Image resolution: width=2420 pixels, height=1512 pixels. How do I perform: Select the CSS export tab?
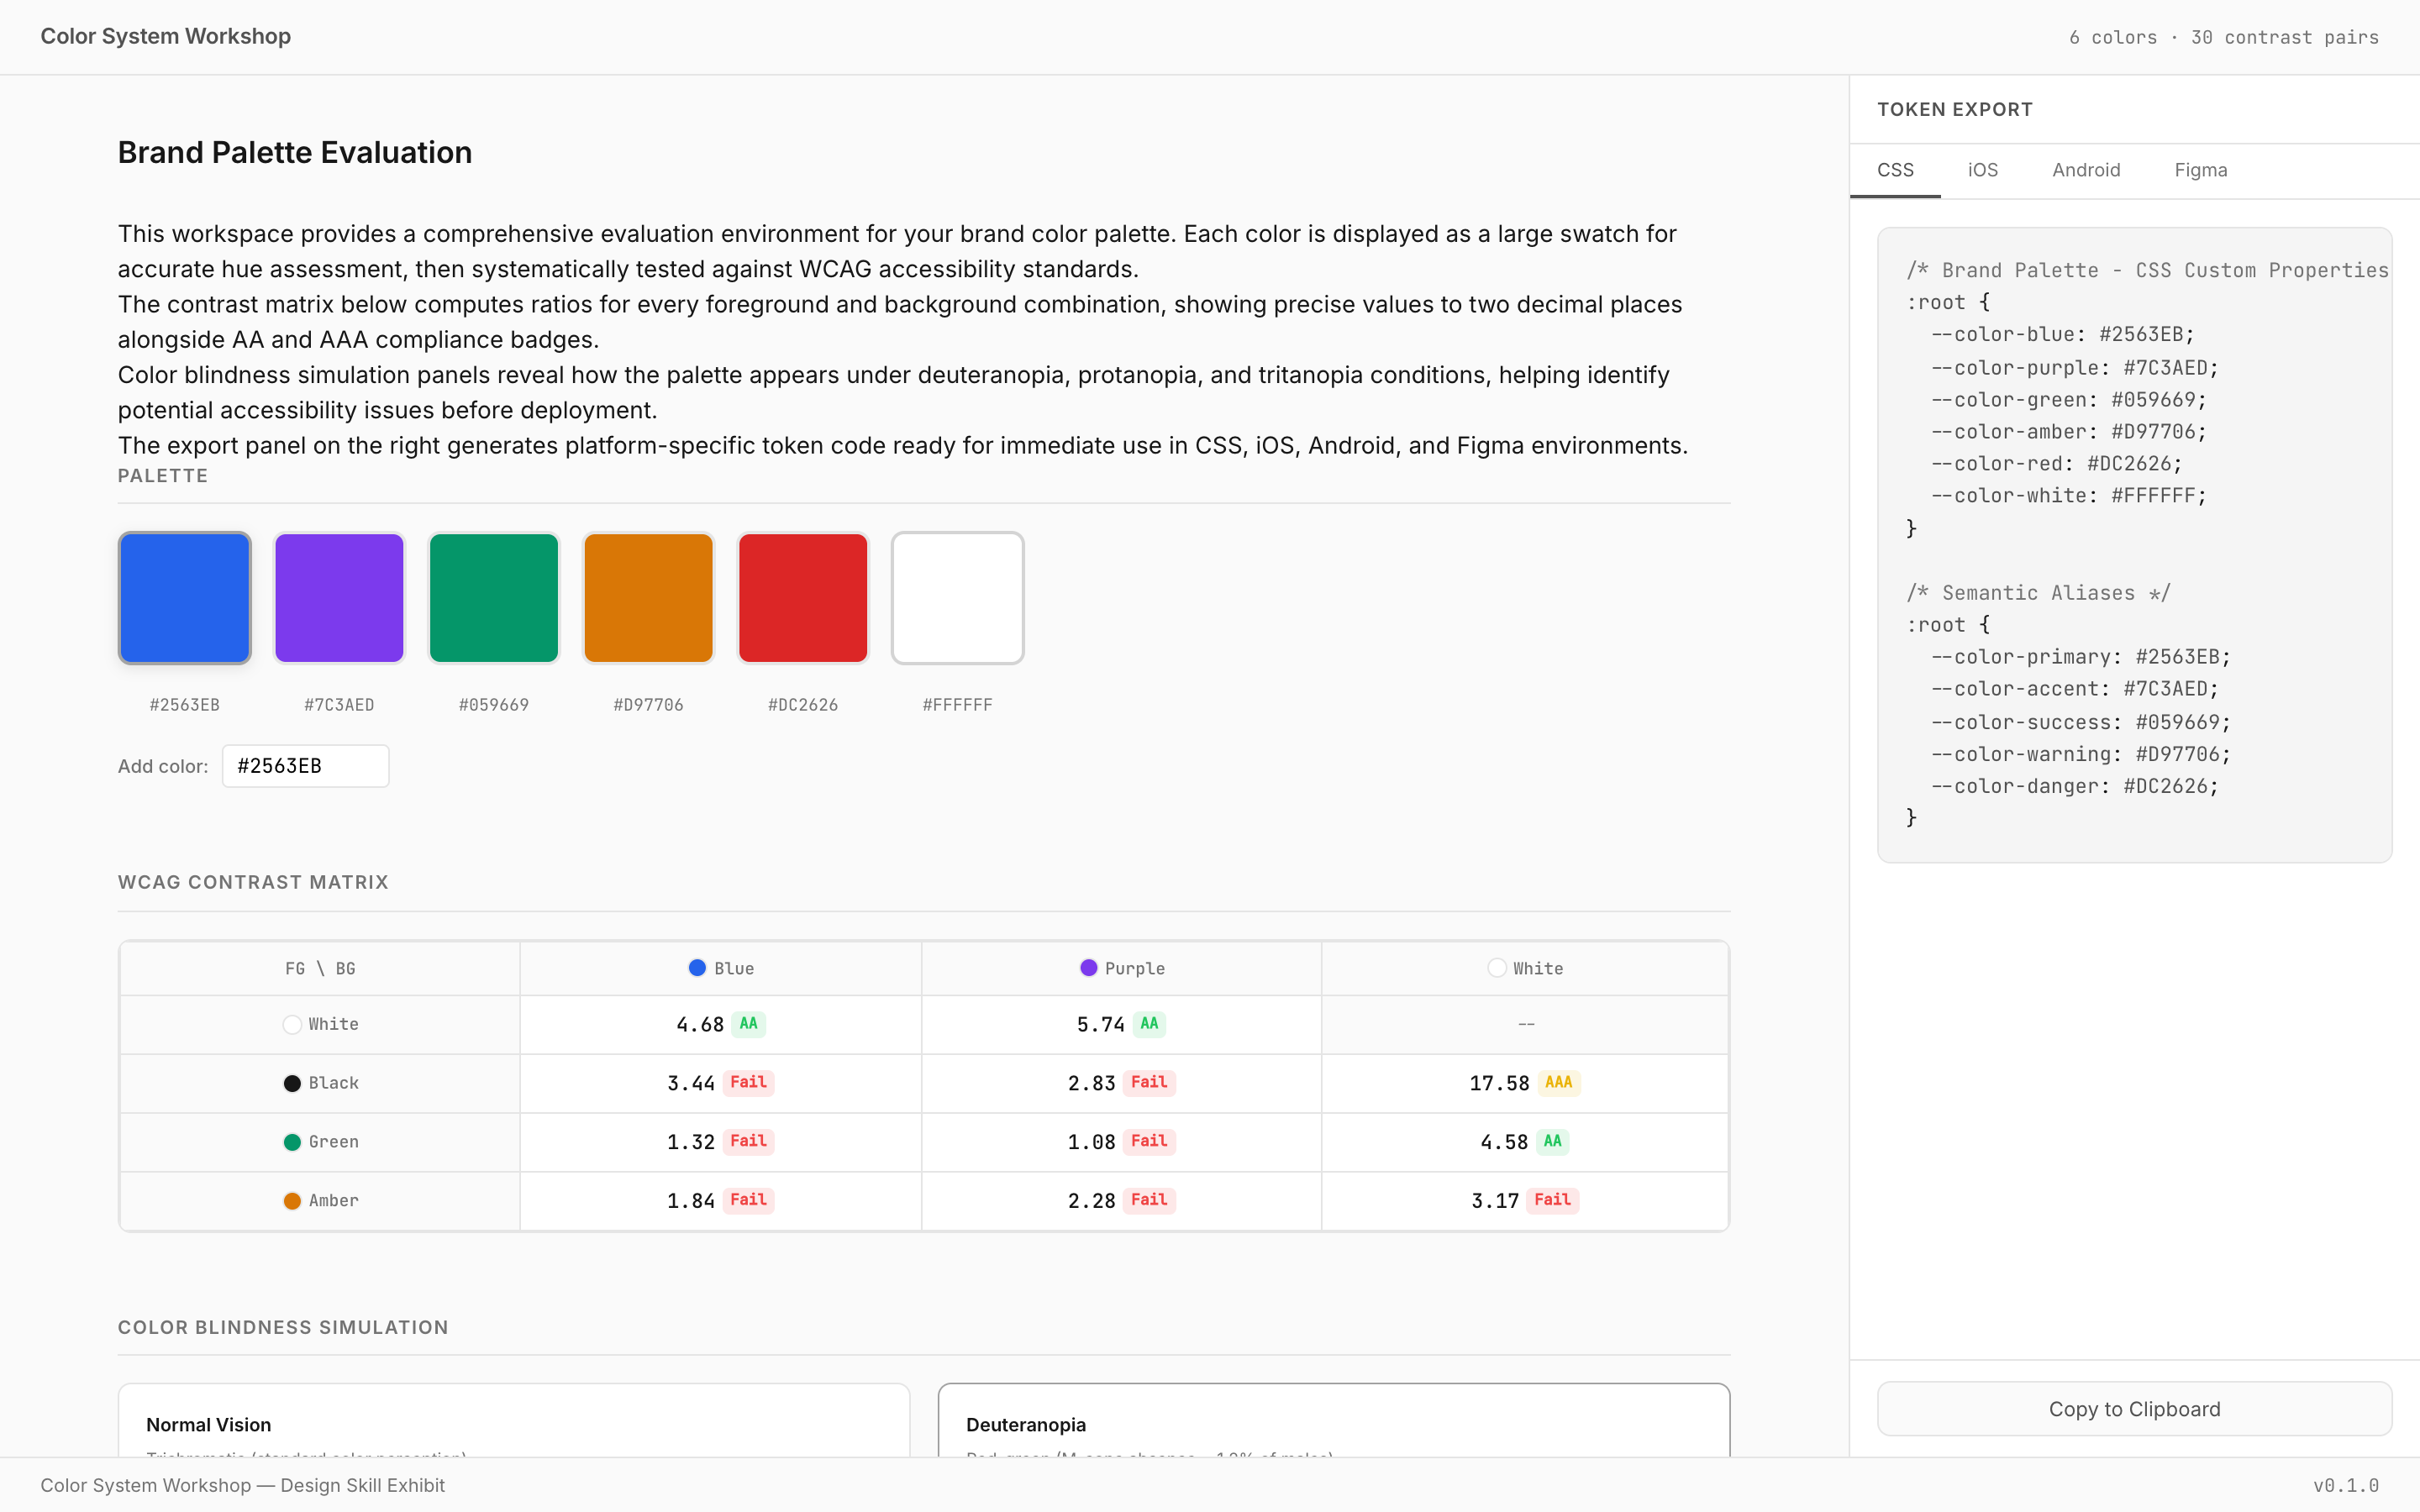(x=1895, y=170)
